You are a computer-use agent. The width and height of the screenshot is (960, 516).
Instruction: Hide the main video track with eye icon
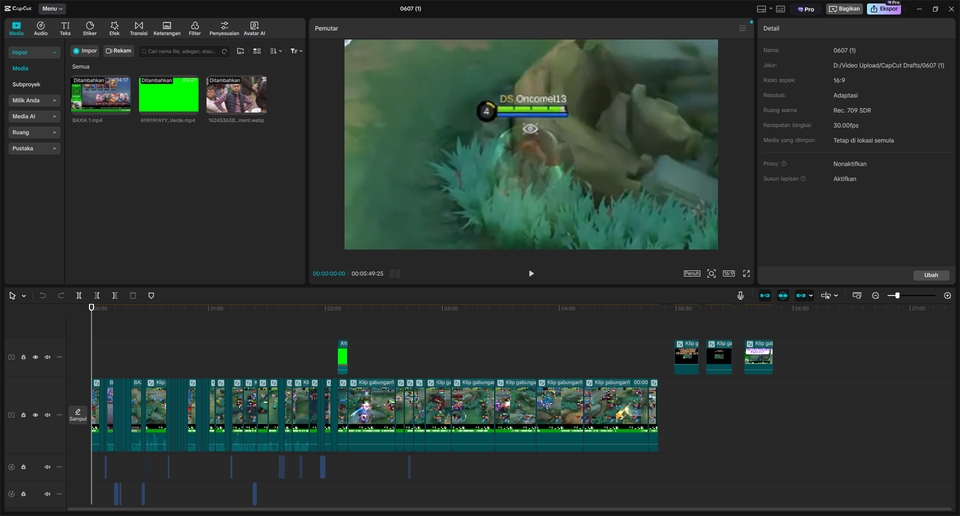pos(36,415)
